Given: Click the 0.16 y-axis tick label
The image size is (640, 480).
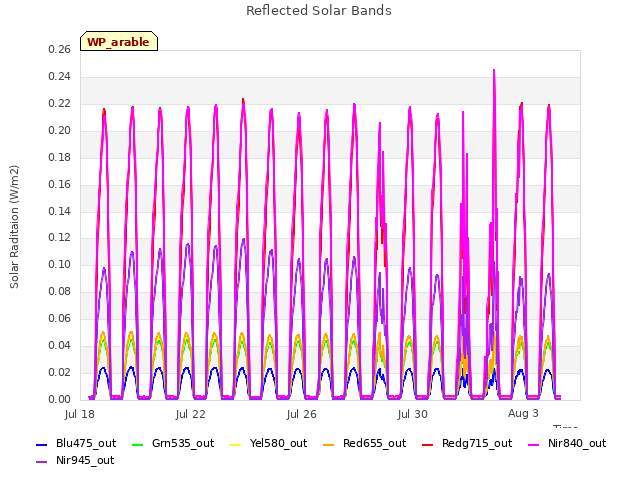Looking at the screenshot, I should point(60,184).
